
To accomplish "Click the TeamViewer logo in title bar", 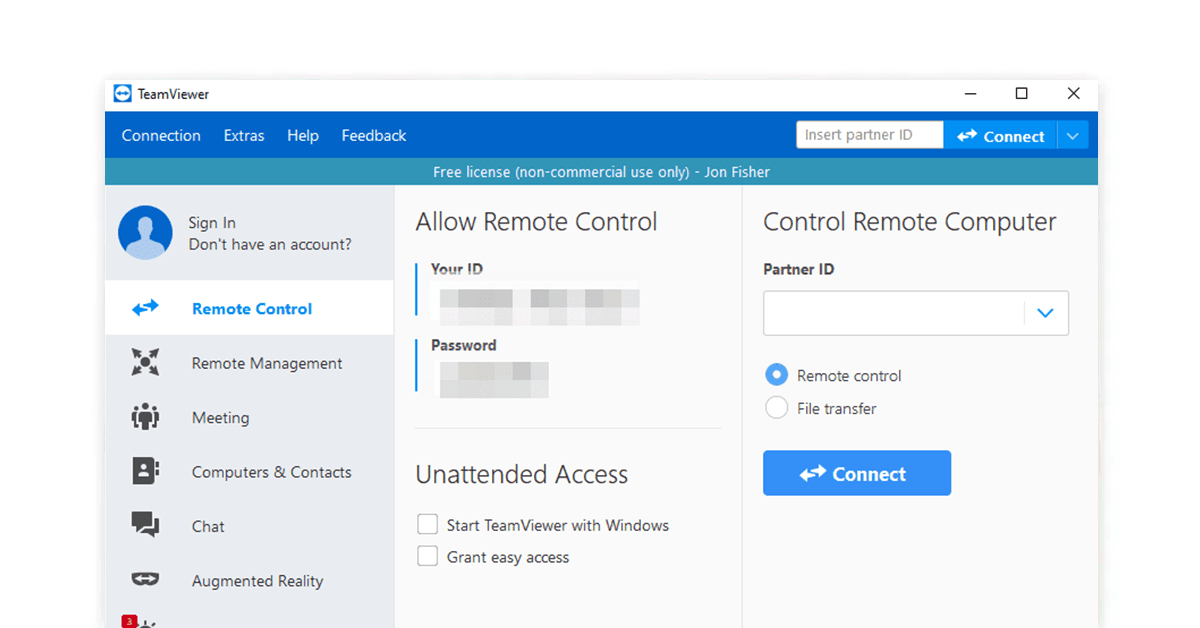I will [122, 94].
